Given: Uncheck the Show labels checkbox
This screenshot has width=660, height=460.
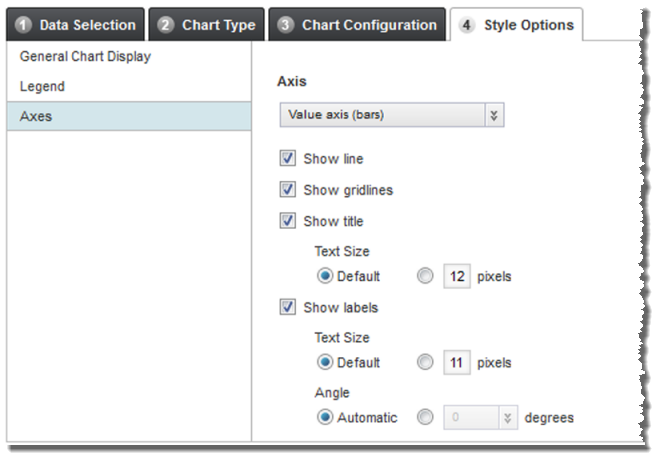Looking at the screenshot, I should tap(288, 307).
